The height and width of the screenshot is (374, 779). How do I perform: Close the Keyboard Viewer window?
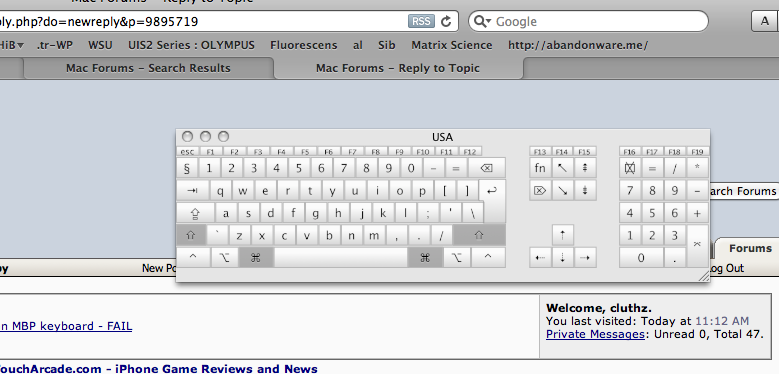pyautogui.click(x=187, y=137)
